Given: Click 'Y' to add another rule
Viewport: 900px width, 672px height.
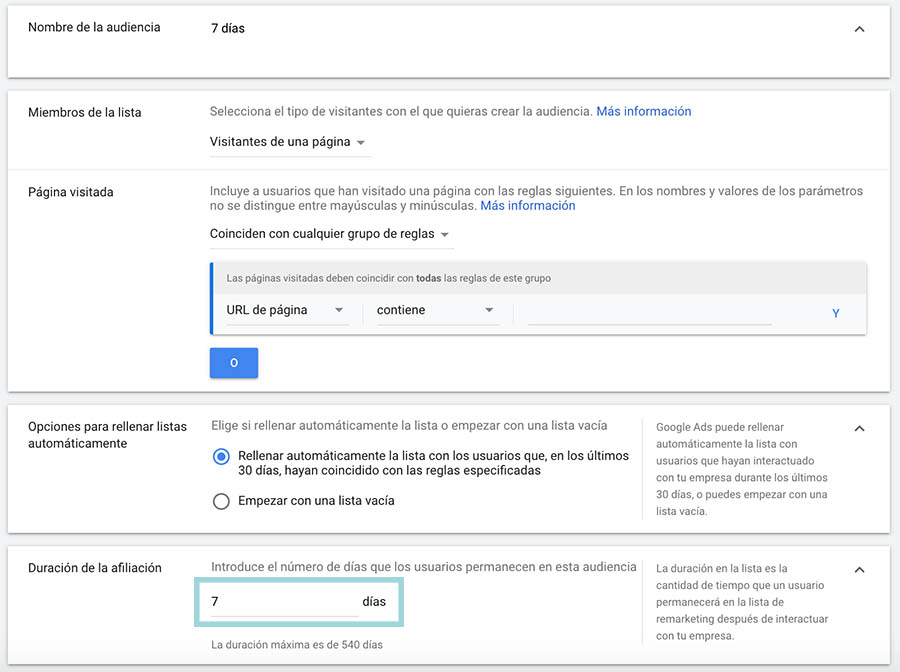Looking at the screenshot, I should coord(835,312).
